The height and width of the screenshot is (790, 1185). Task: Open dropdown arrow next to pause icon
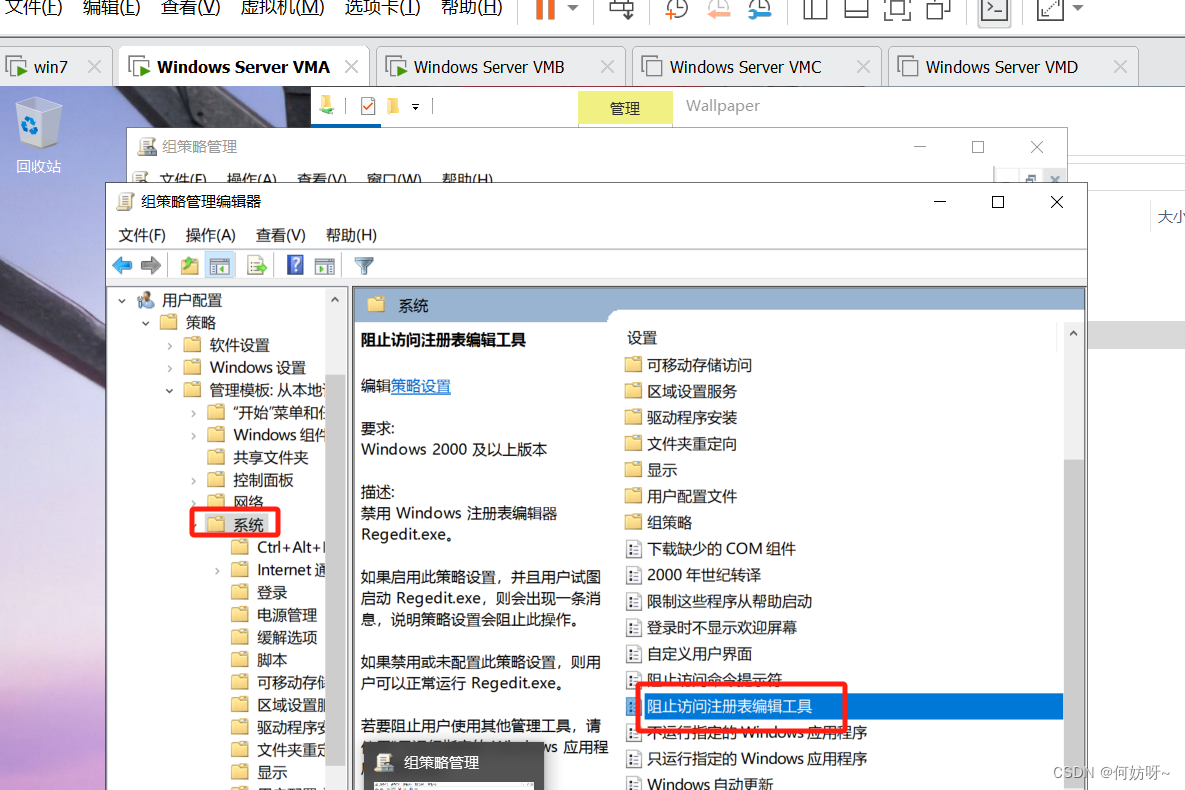pos(573,8)
